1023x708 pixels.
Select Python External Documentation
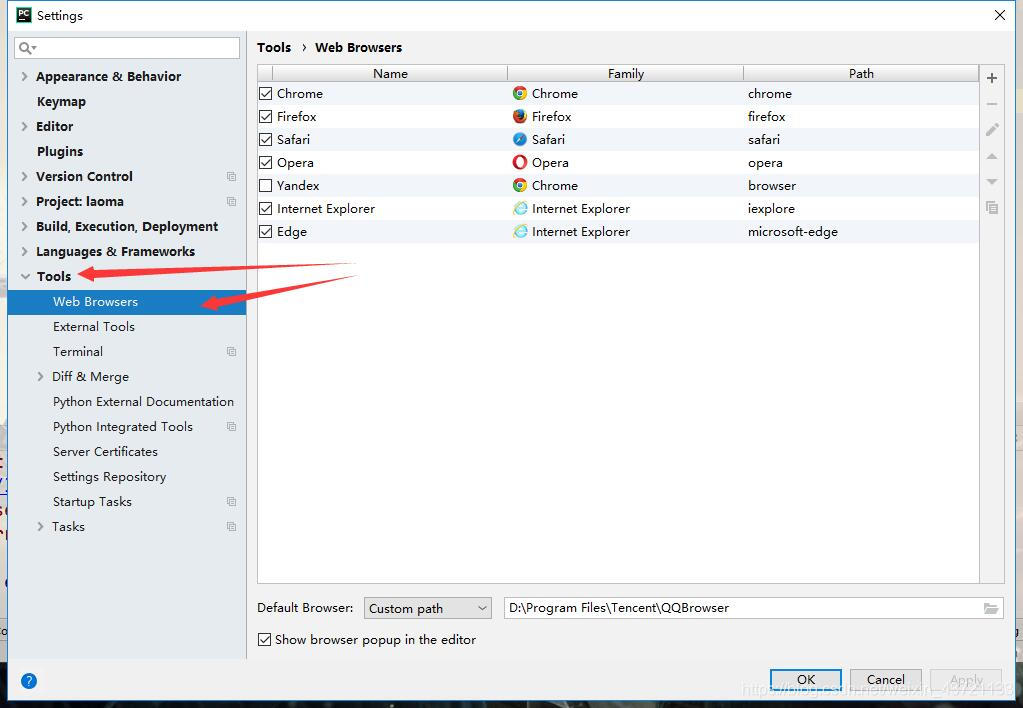[x=144, y=401]
